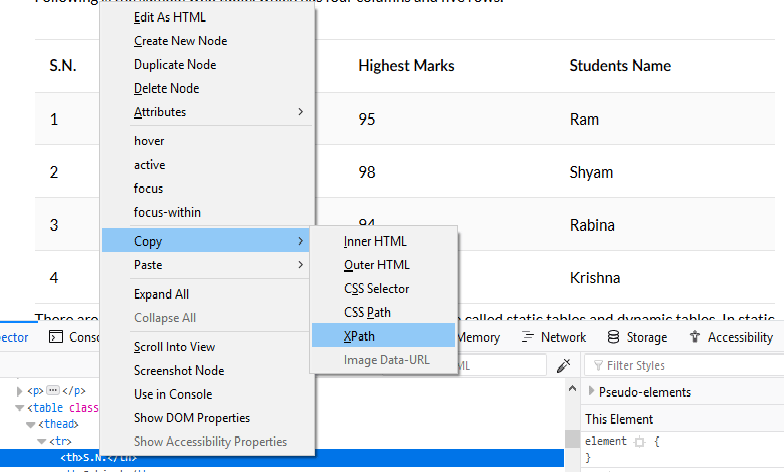Click the Highest Marks column header
784x472 pixels.
[x=406, y=66]
